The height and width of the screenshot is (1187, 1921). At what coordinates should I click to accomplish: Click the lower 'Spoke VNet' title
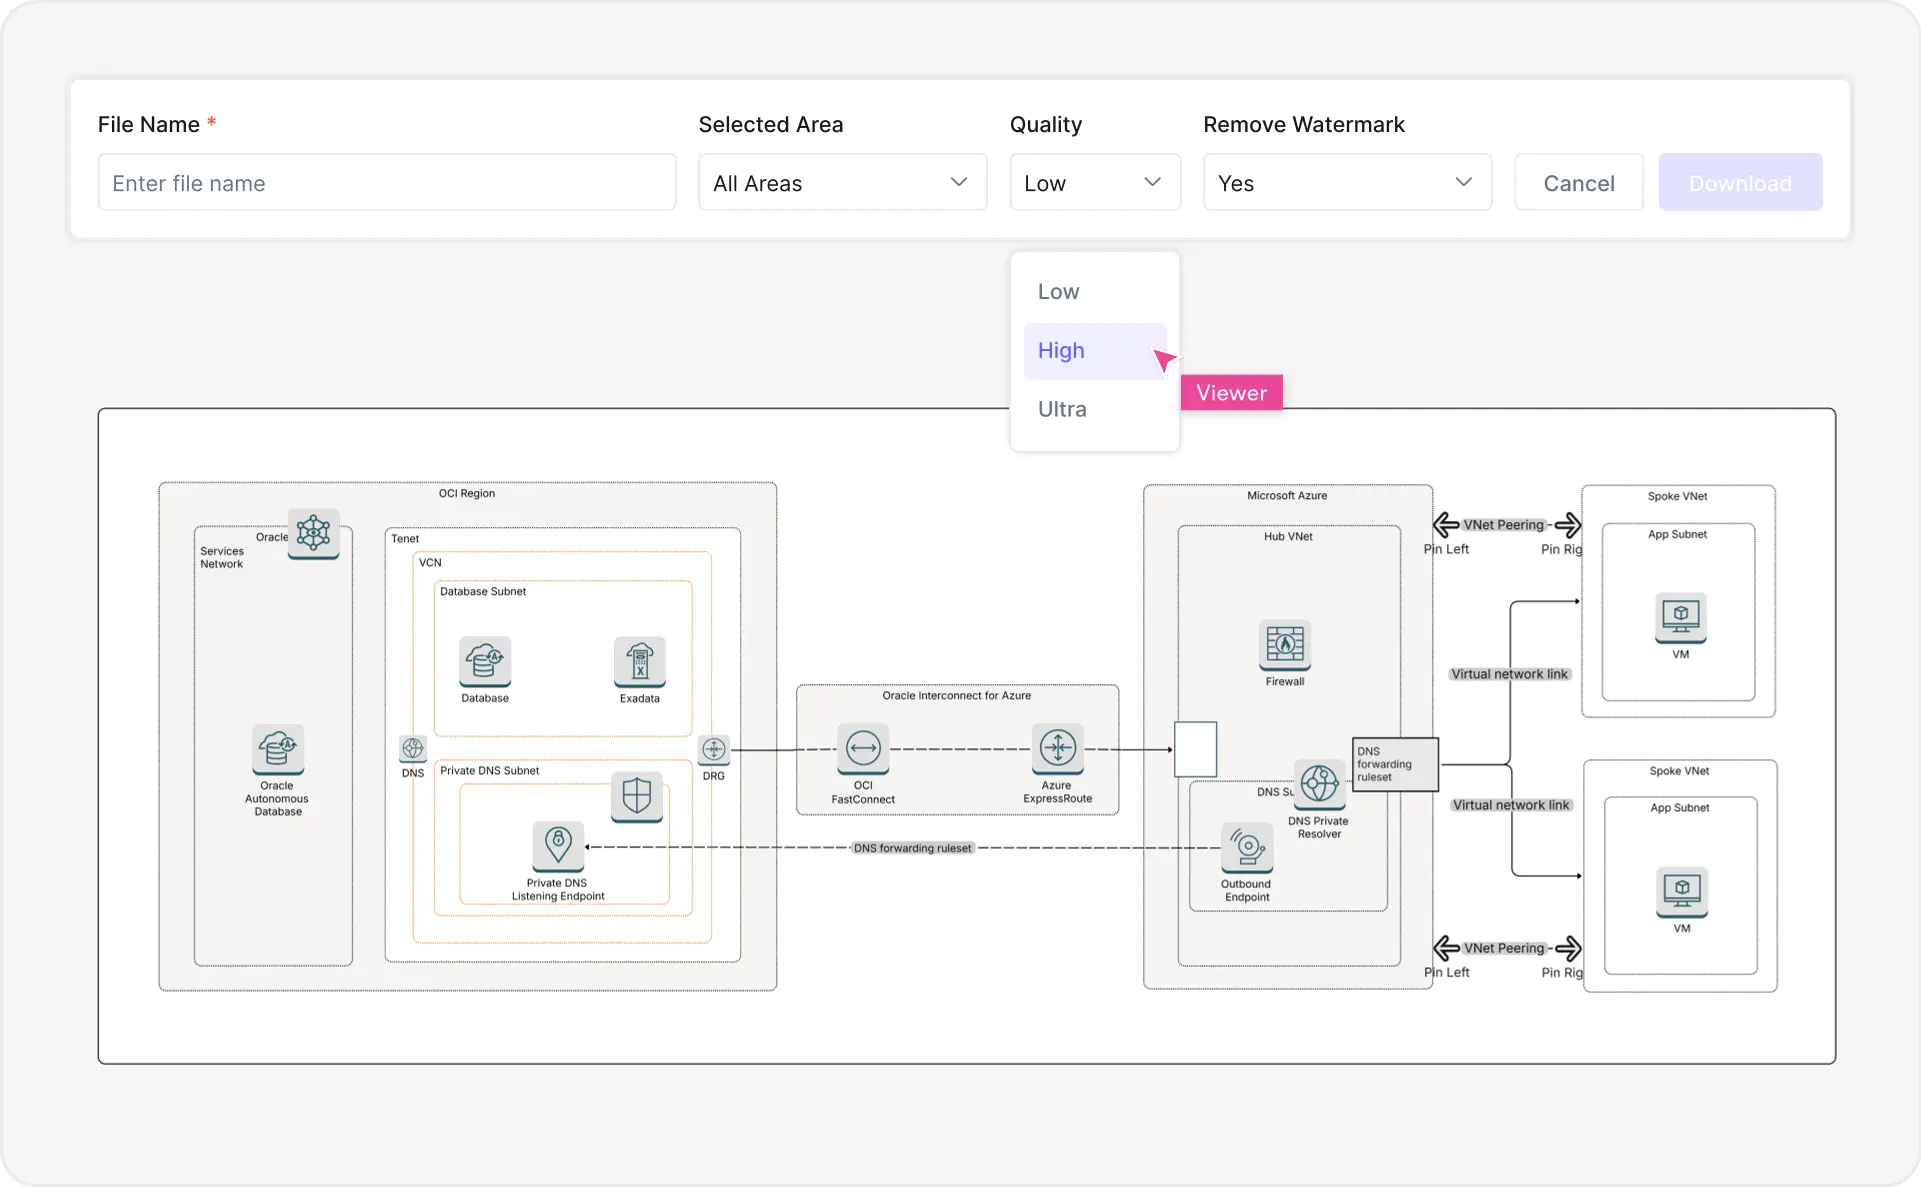pos(1679,772)
